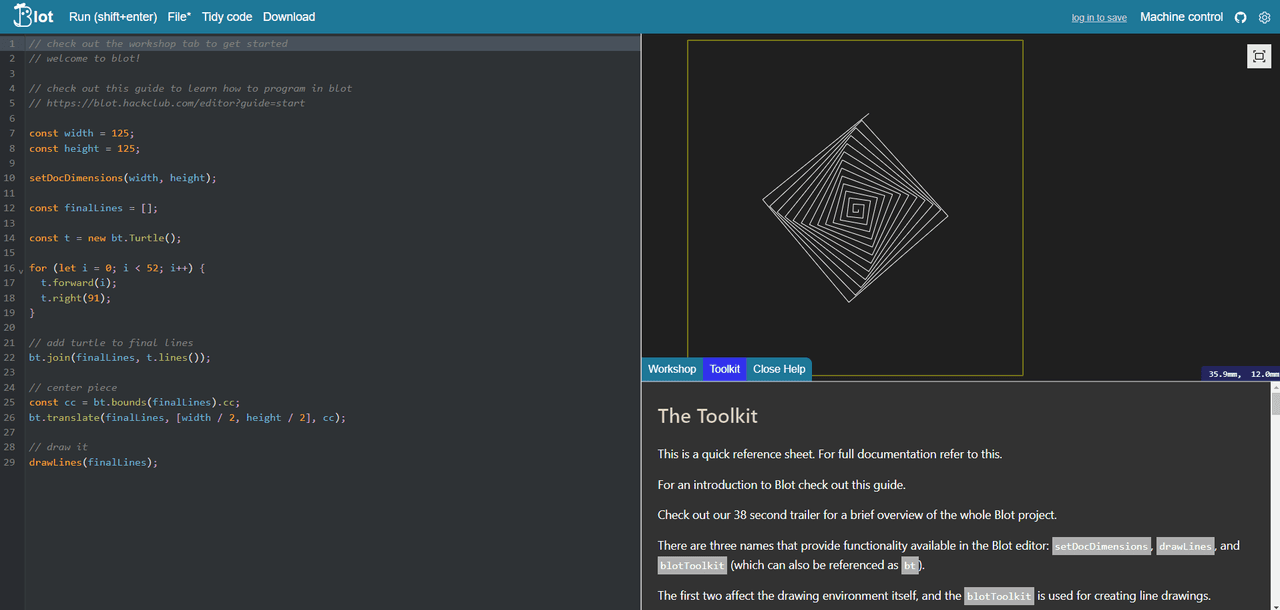Click the spiral drawing in the preview
Image resolution: width=1280 pixels, height=610 pixels.
(x=855, y=208)
